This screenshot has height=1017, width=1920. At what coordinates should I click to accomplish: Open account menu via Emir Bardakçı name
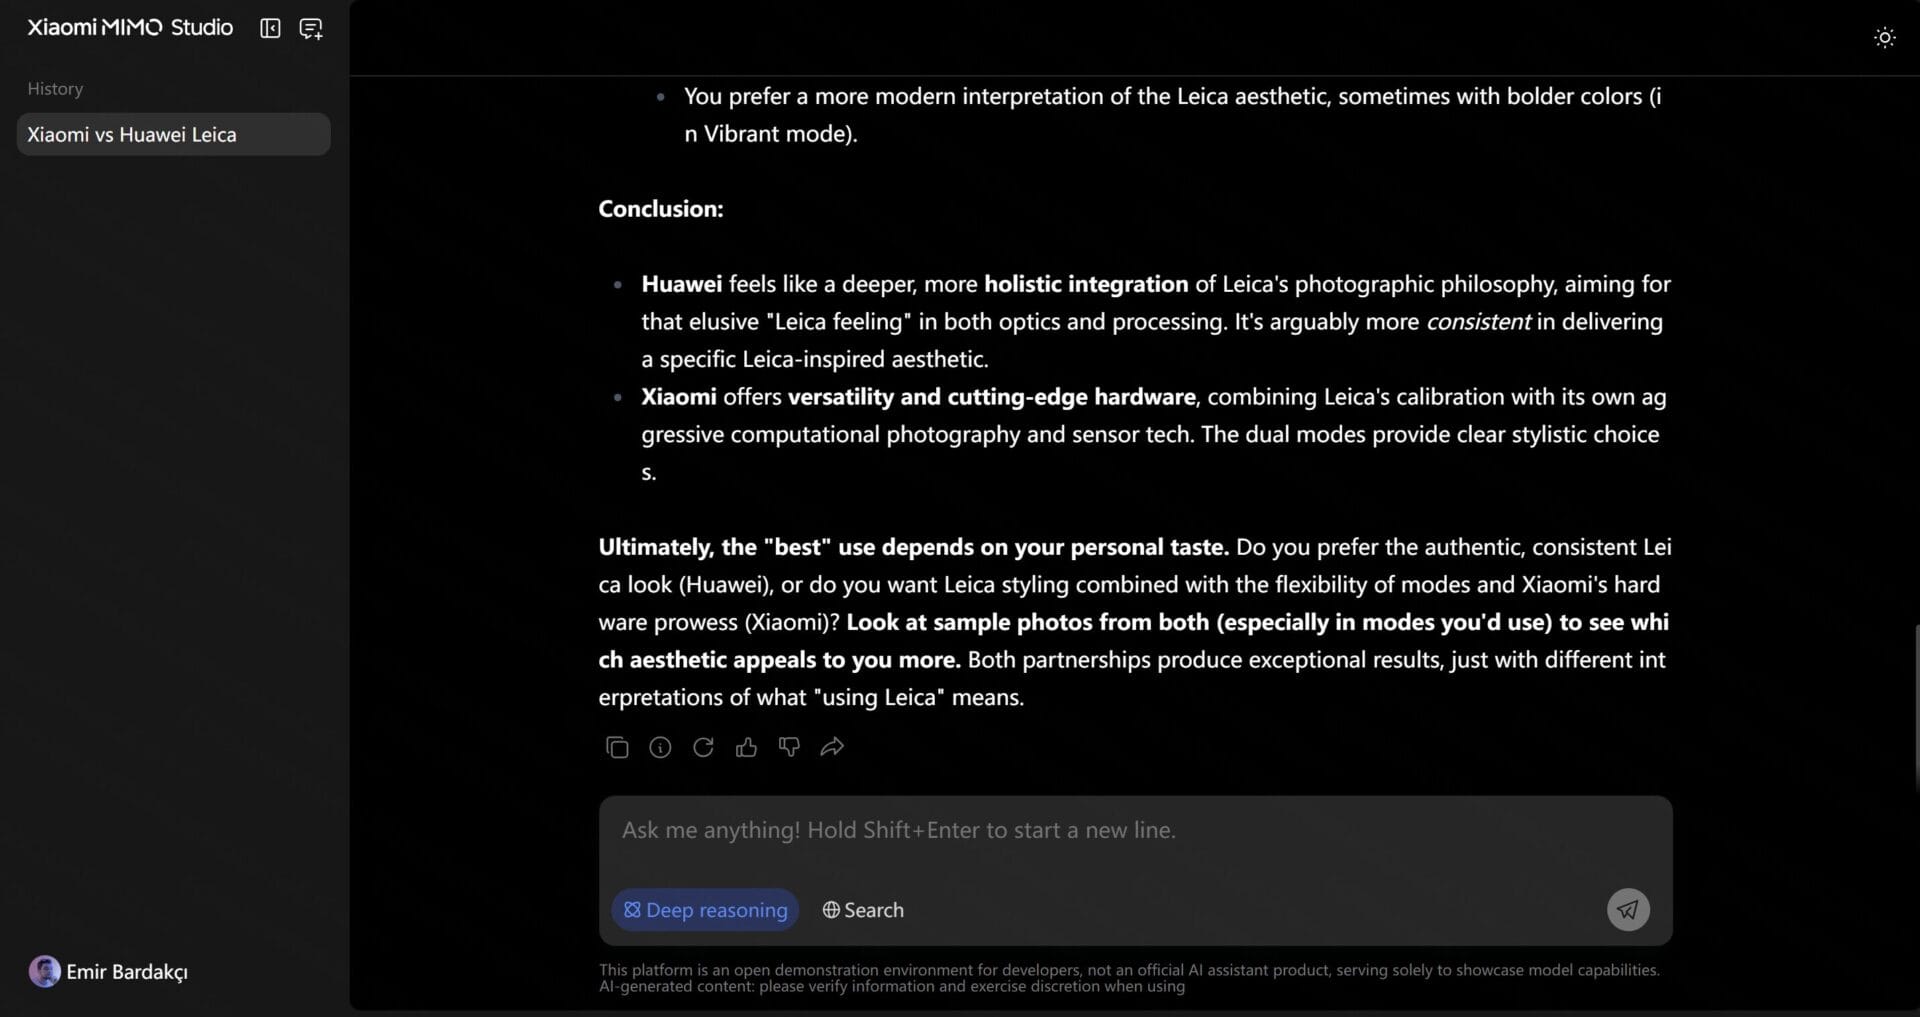[127, 972]
